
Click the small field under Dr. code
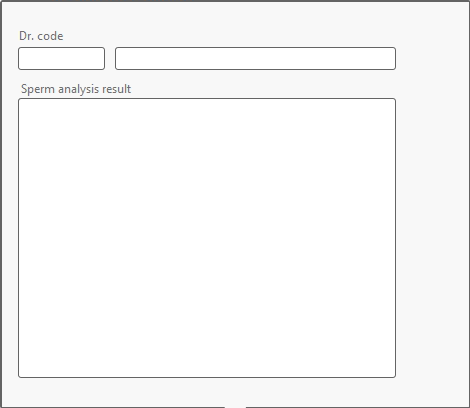click(x=61, y=58)
